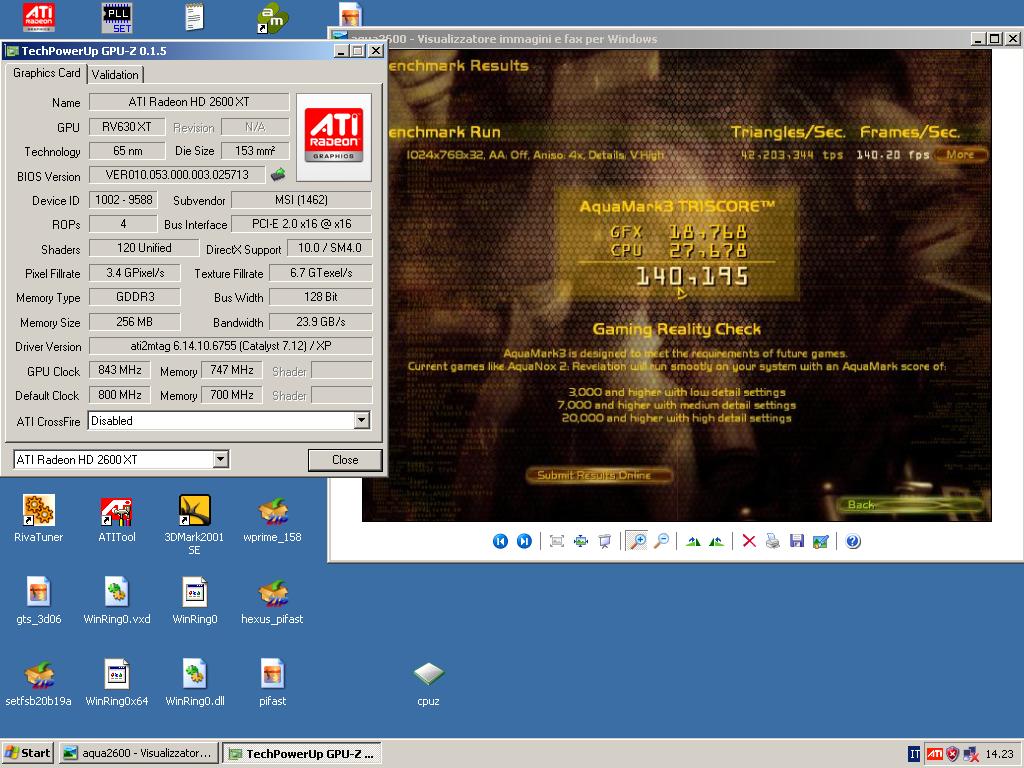Click red security shield tray icon

[953, 754]
